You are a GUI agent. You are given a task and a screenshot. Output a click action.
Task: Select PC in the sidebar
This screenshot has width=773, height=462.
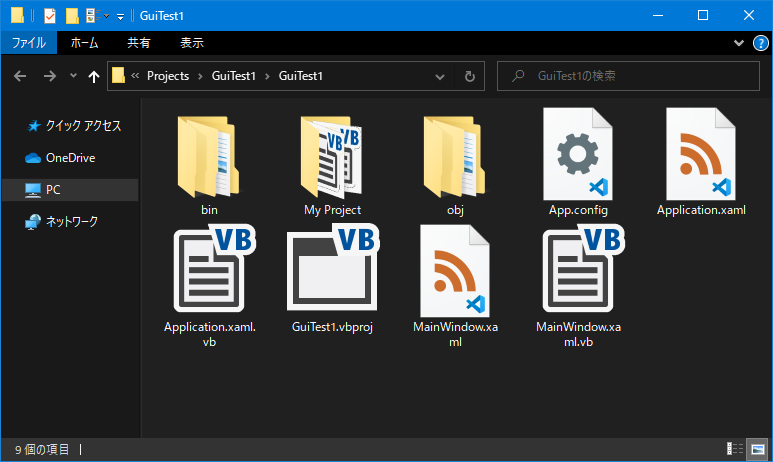70,190
